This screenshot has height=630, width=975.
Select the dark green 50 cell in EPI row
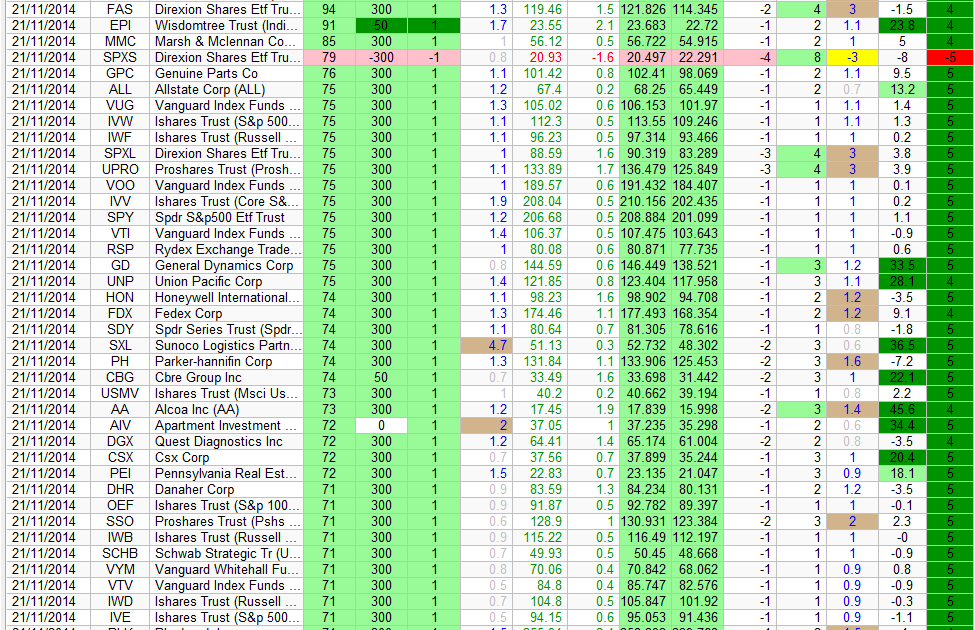point(380,25)
